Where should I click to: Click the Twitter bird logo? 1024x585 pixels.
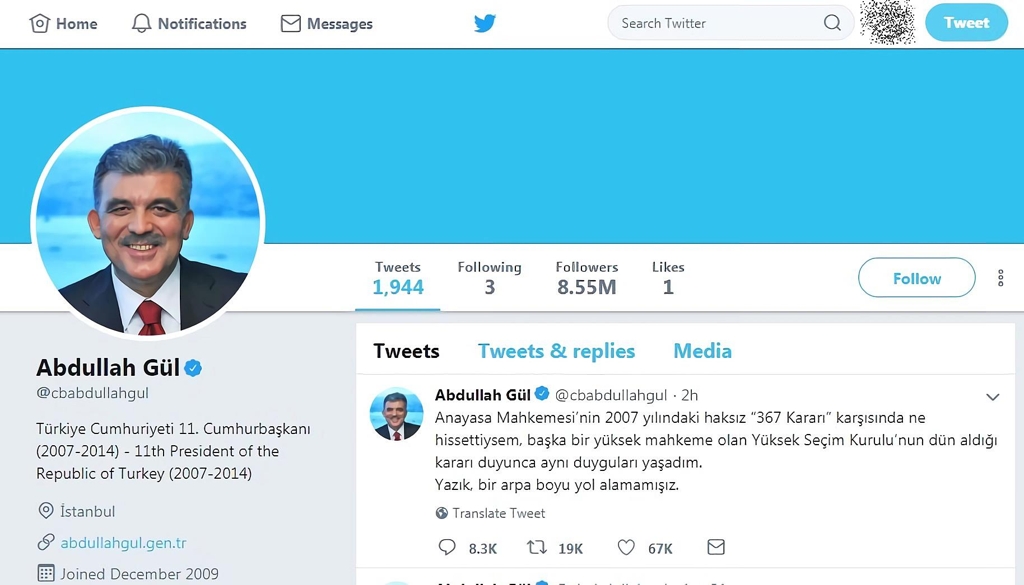[x=485, y=23]
